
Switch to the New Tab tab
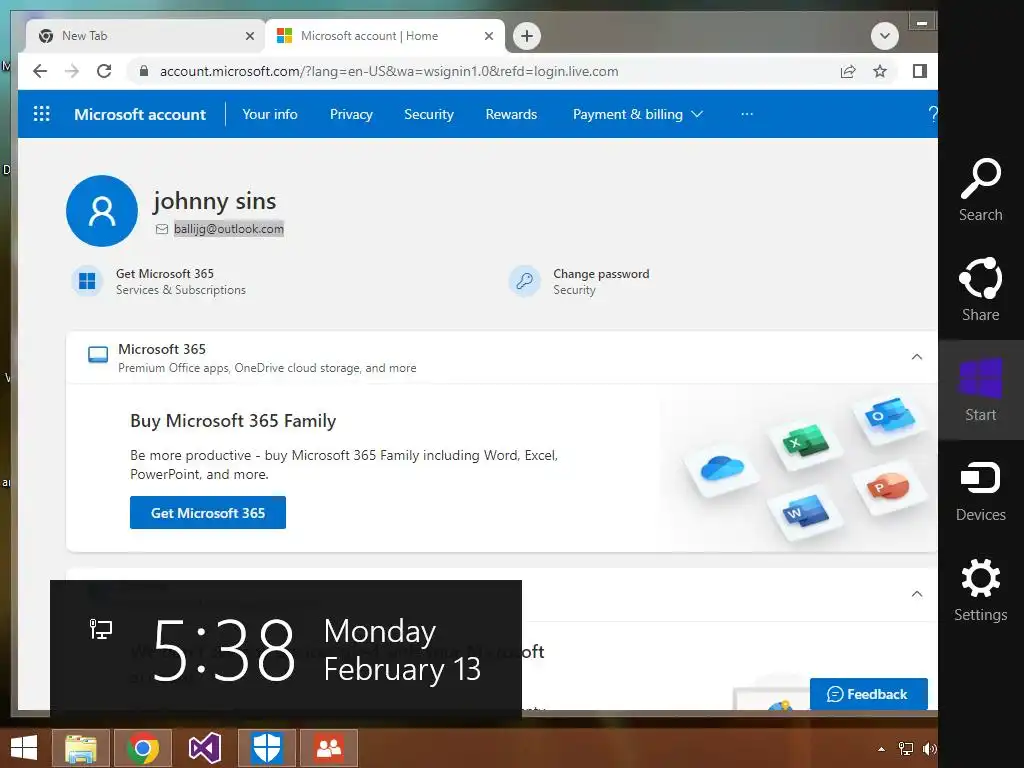tap(144, 36)
